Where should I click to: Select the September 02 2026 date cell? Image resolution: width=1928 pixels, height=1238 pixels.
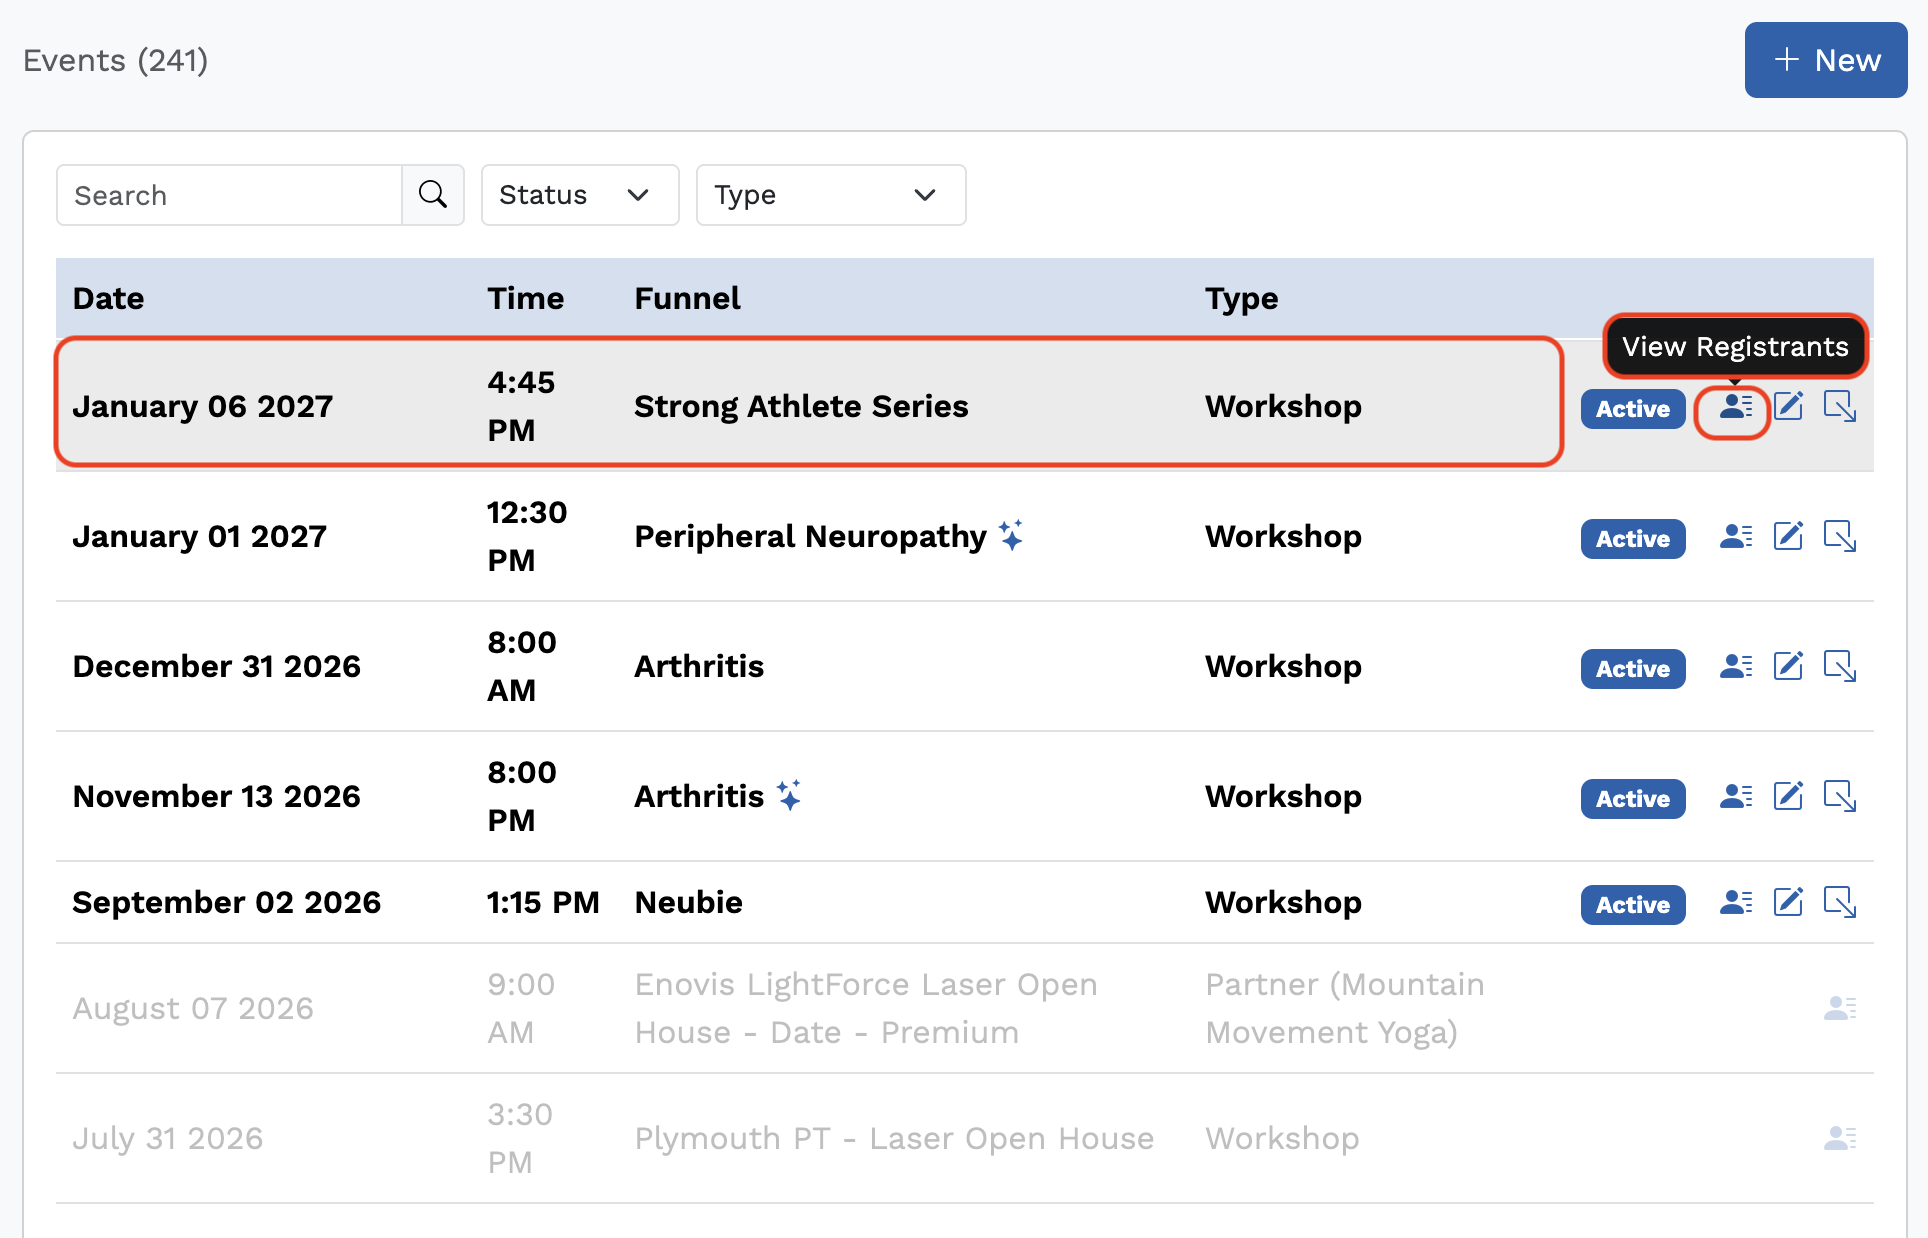[x=227, y=902]
